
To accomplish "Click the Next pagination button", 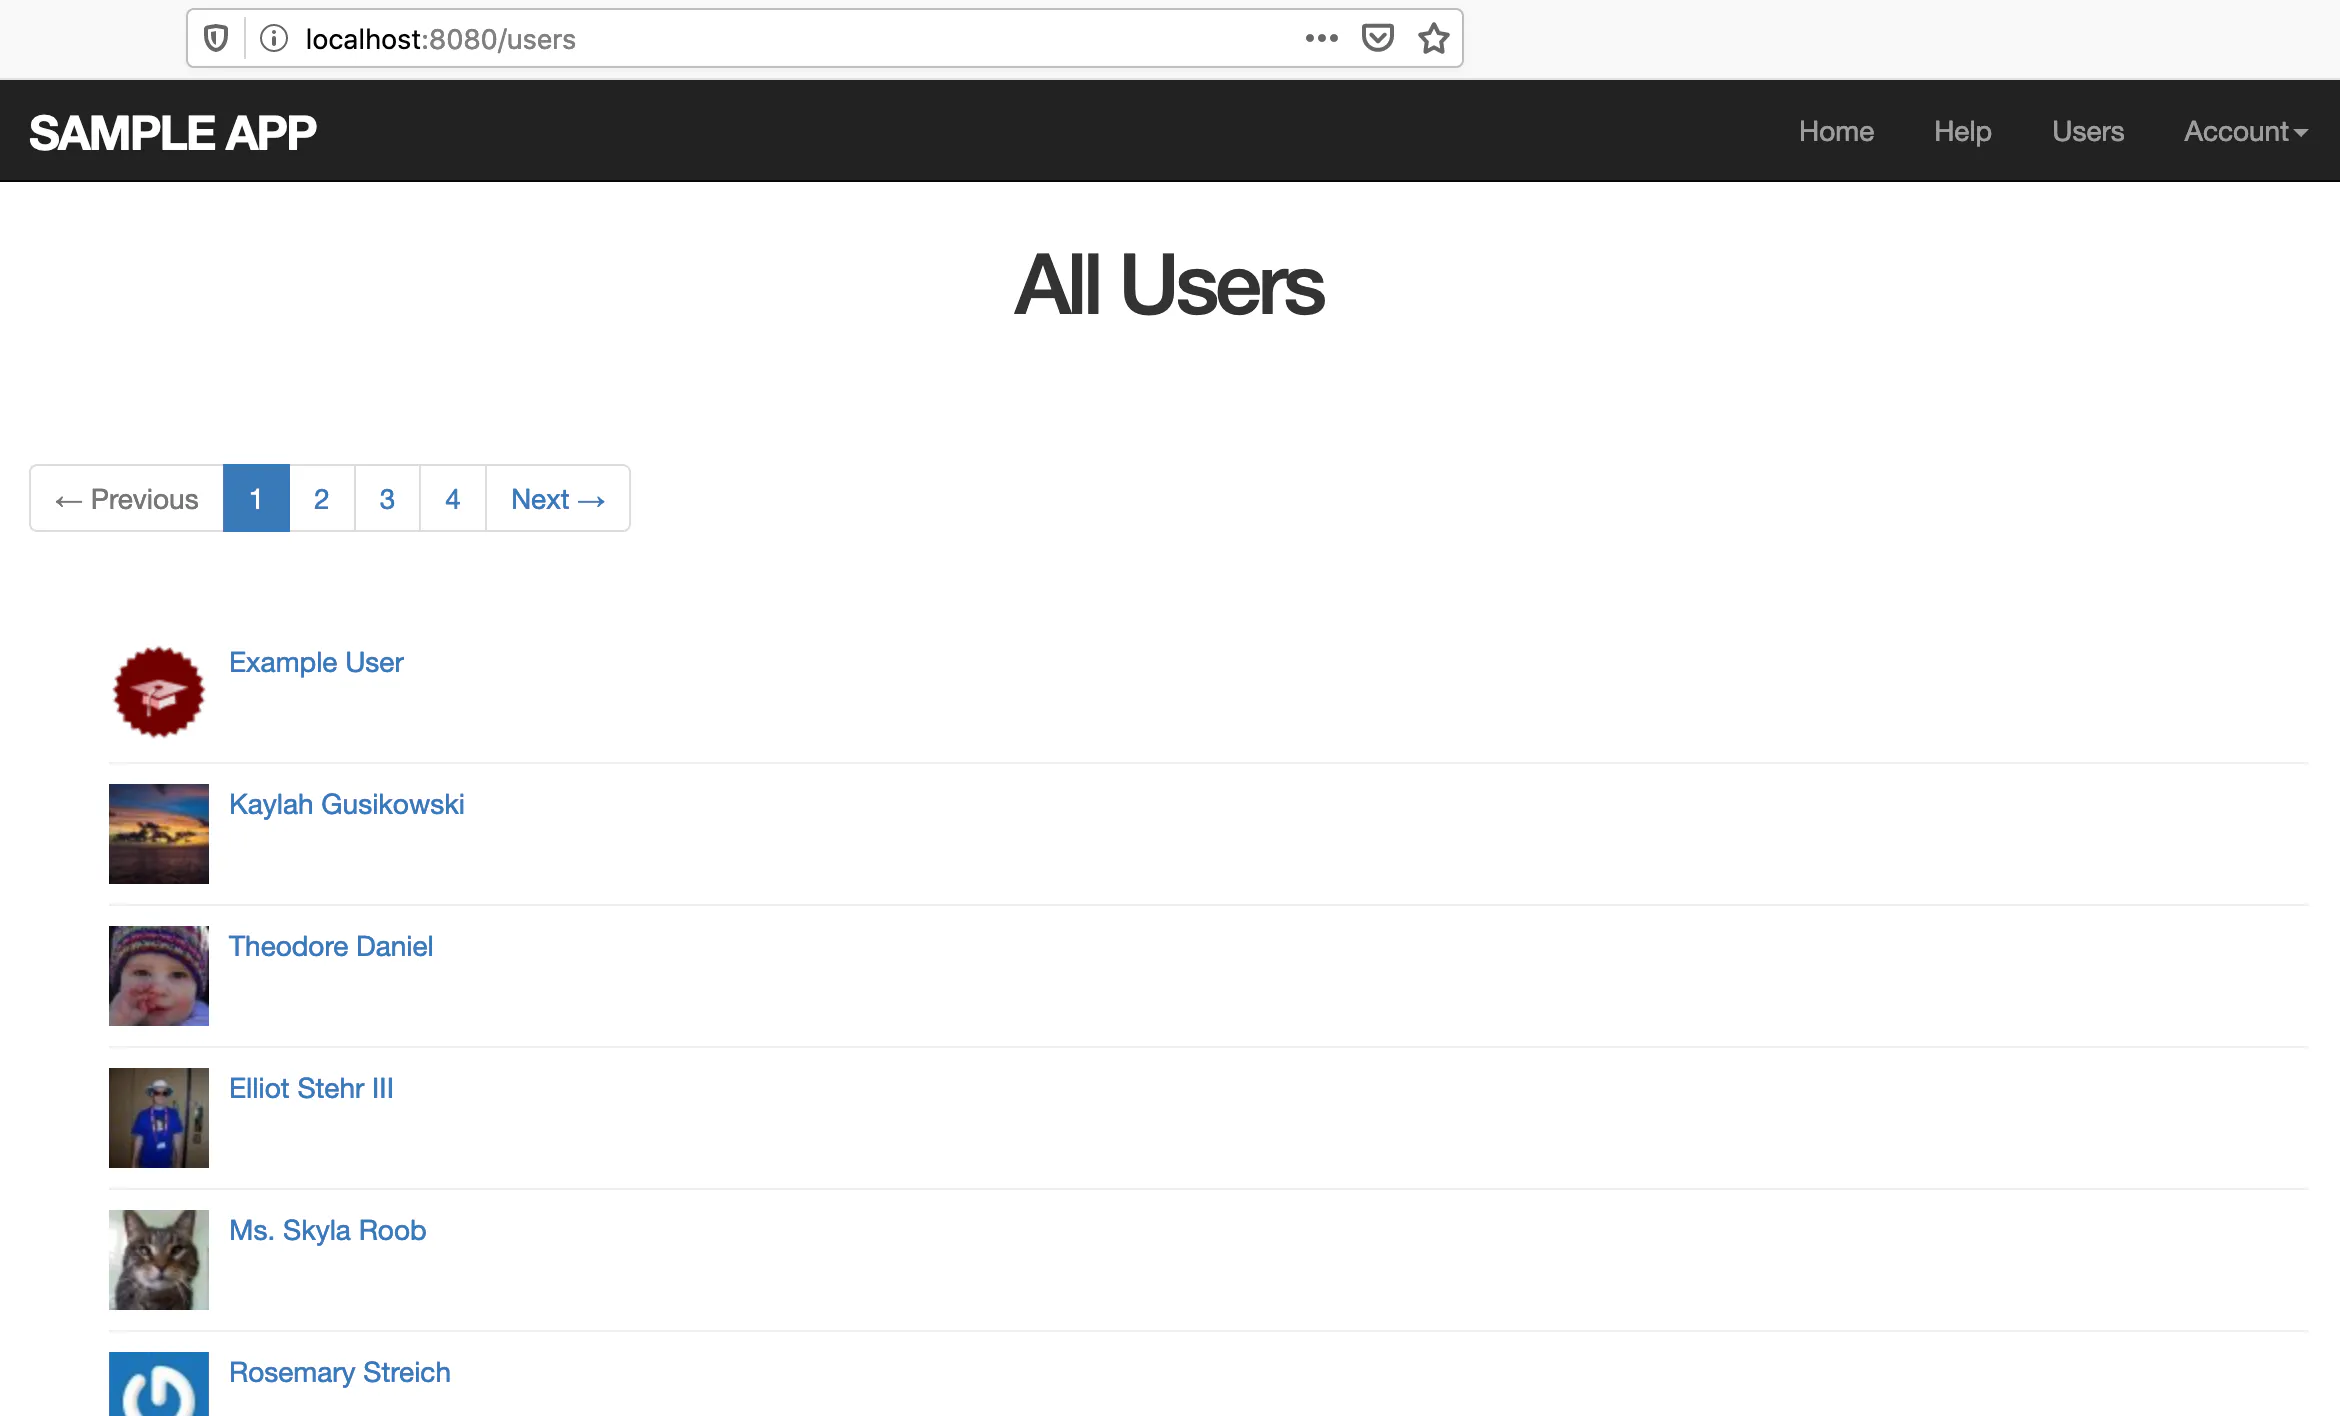I will point(558,498).
